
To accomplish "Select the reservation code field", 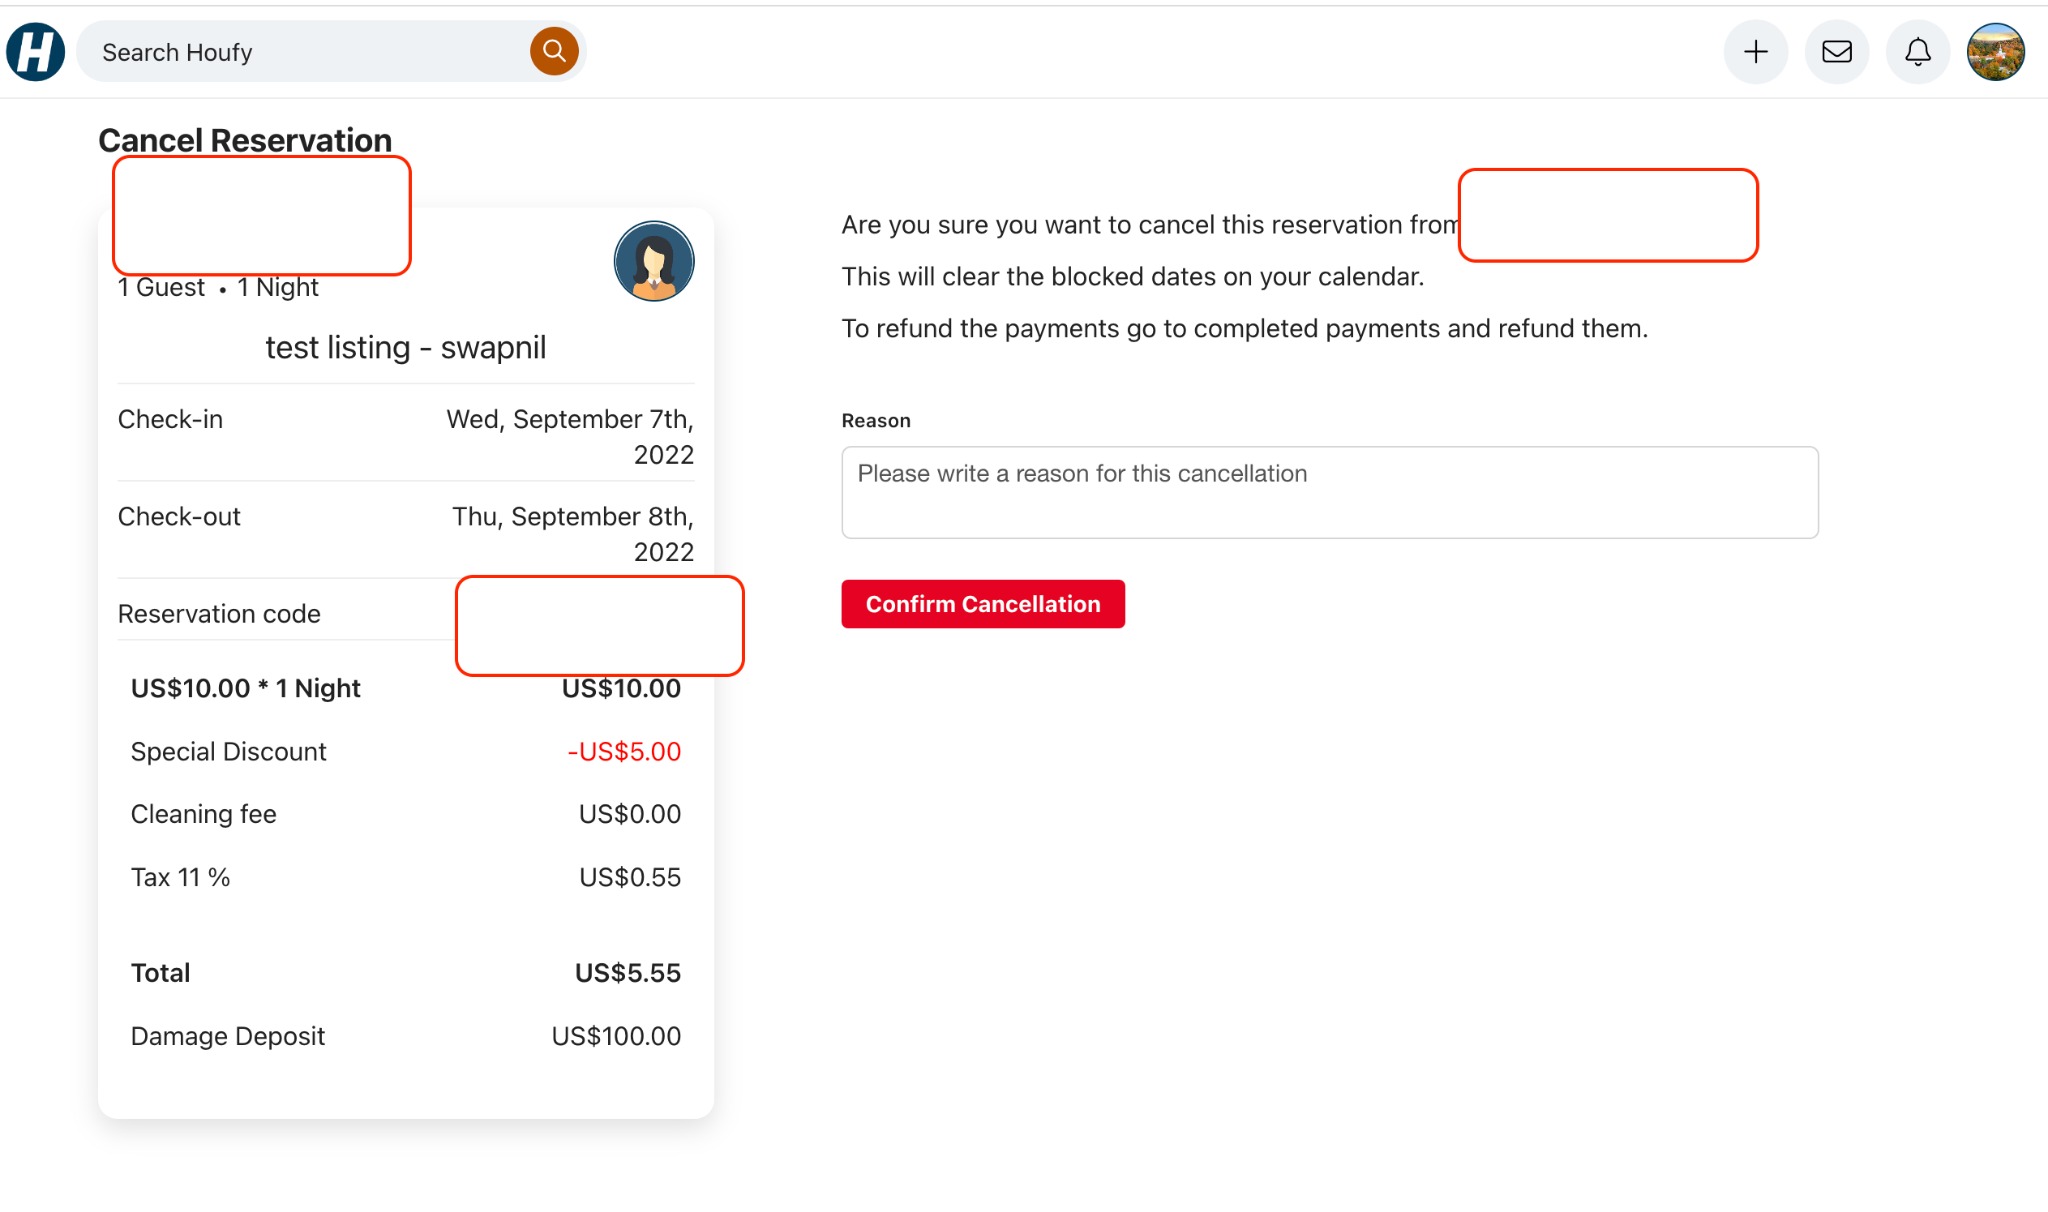I will coord(600,613).
